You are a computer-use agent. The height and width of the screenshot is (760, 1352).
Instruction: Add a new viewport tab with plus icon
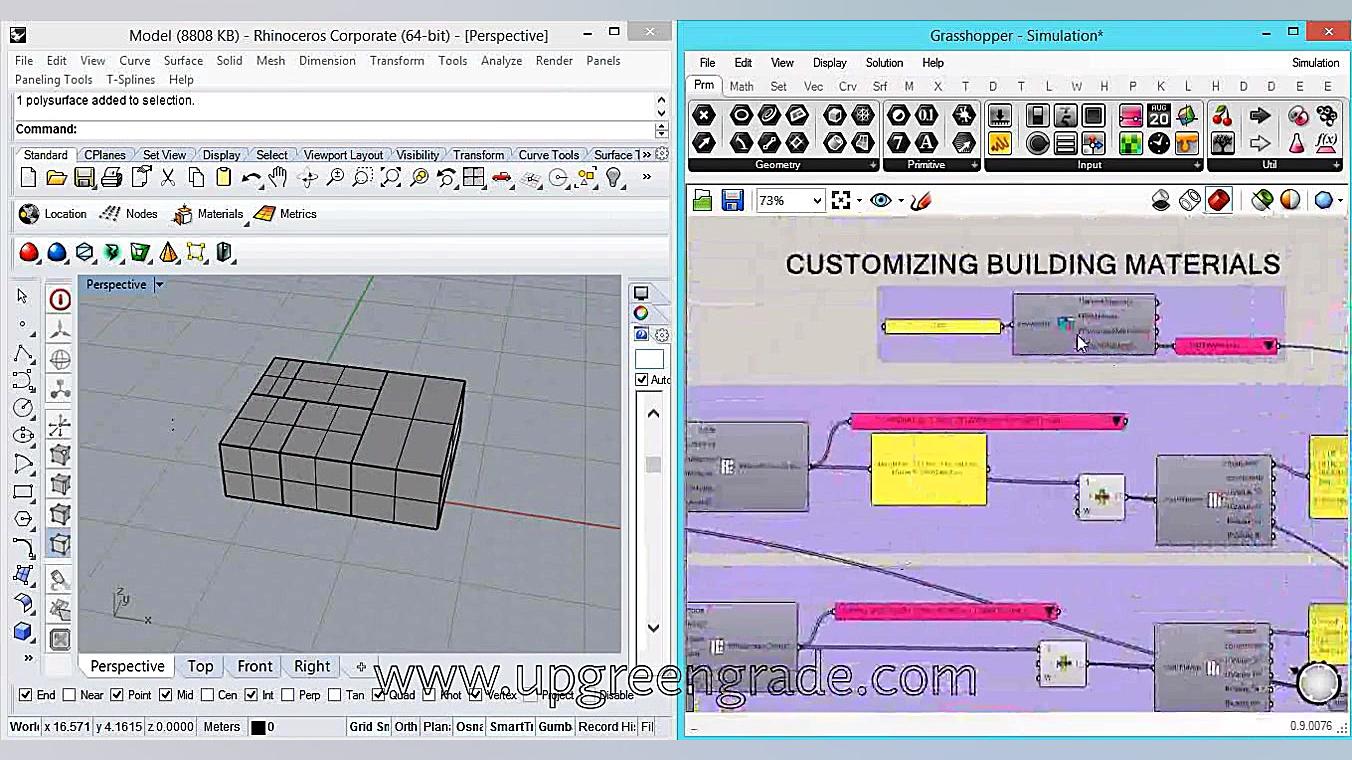click(x=361, y=667)
